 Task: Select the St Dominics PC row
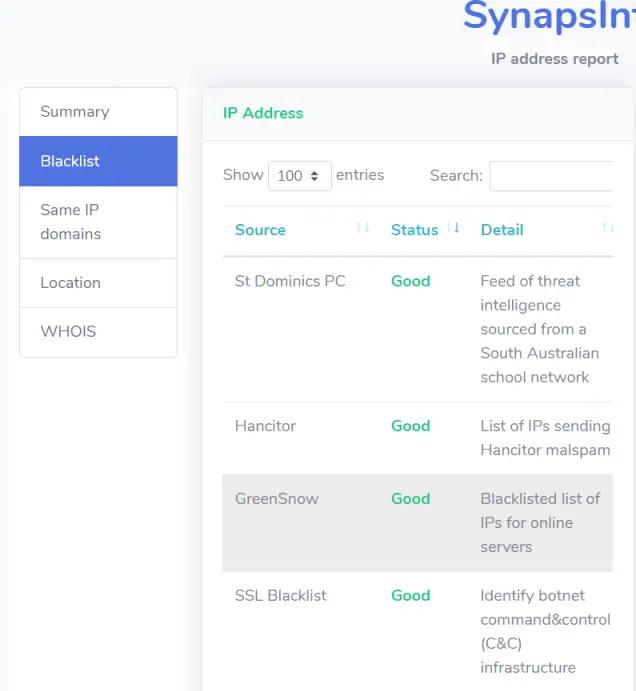(290, 281)
